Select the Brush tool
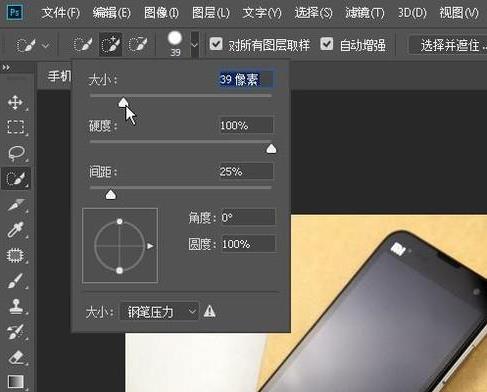487x392 pixels. tap(16, 281)
